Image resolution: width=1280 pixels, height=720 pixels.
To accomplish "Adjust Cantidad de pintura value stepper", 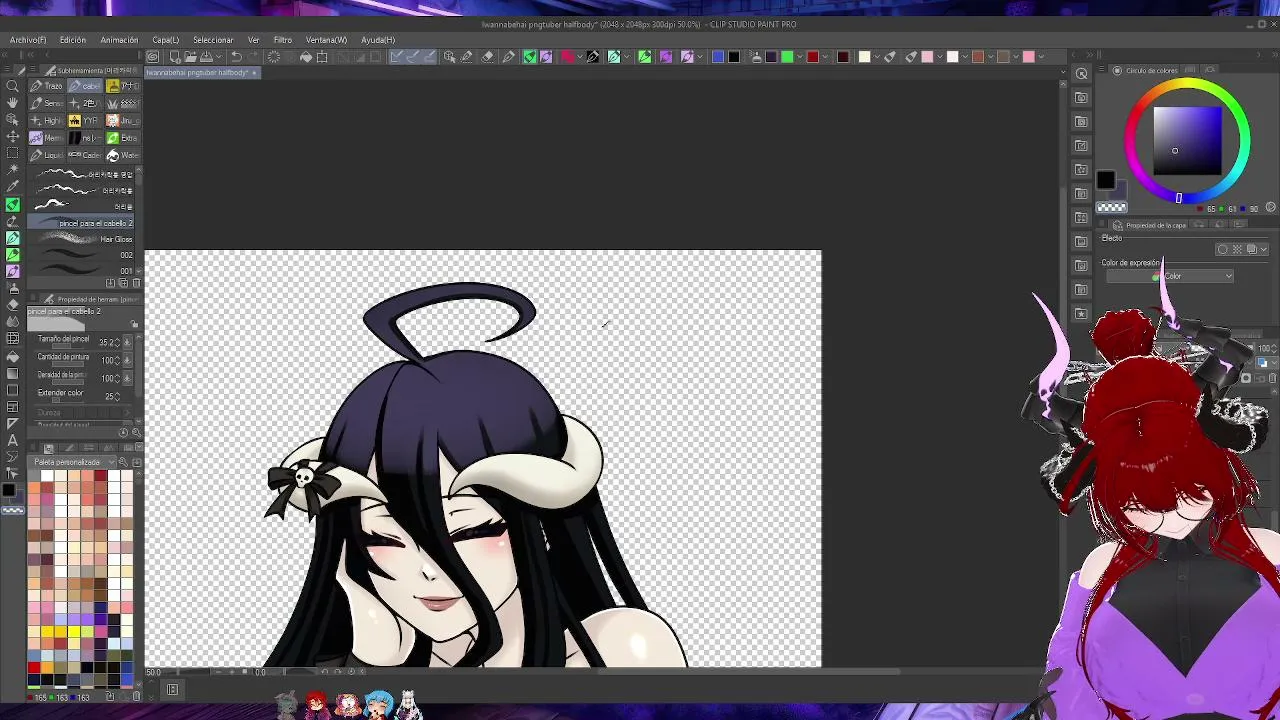I will tap(118, 361).
